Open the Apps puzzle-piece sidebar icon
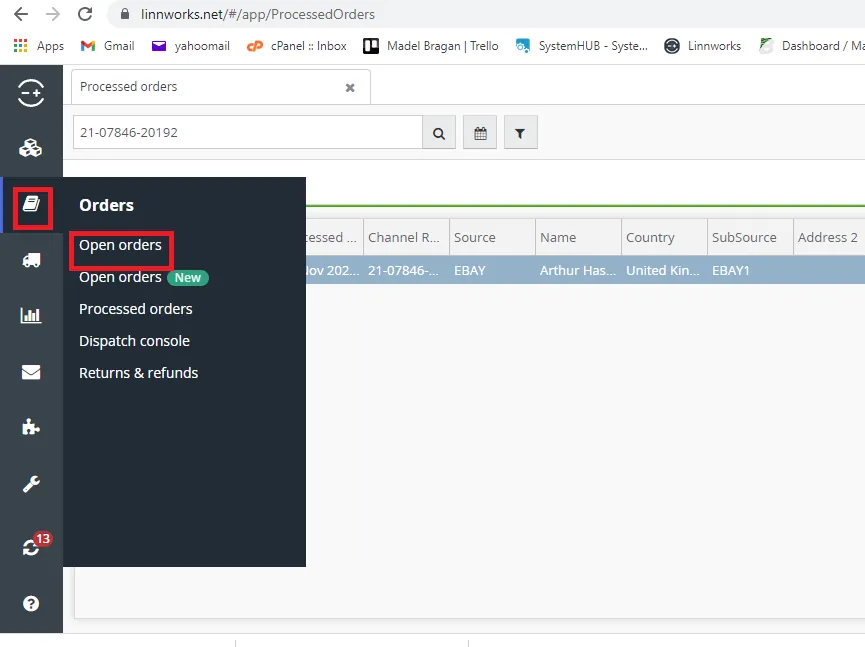 pyautogui.click(x=31, y=427)
